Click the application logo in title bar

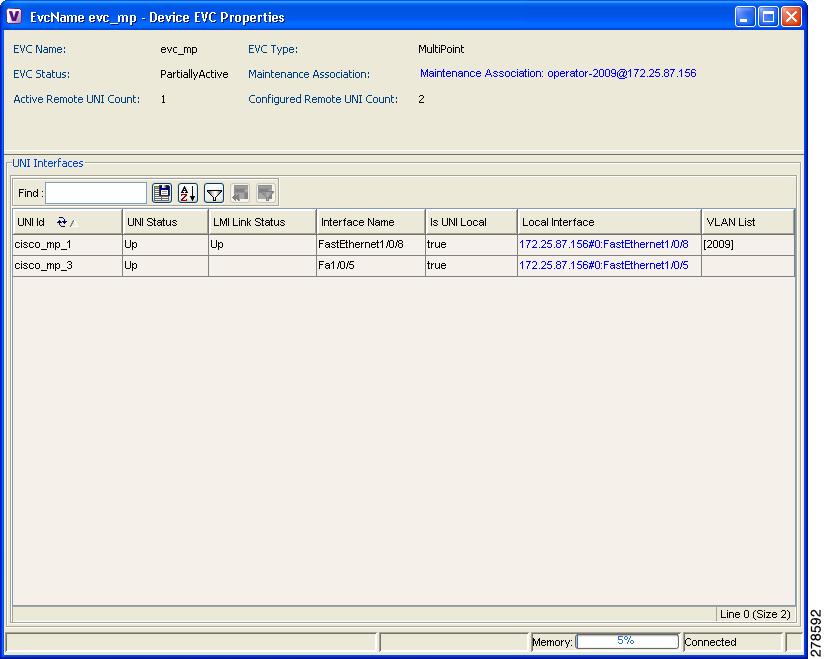point(14,16)
